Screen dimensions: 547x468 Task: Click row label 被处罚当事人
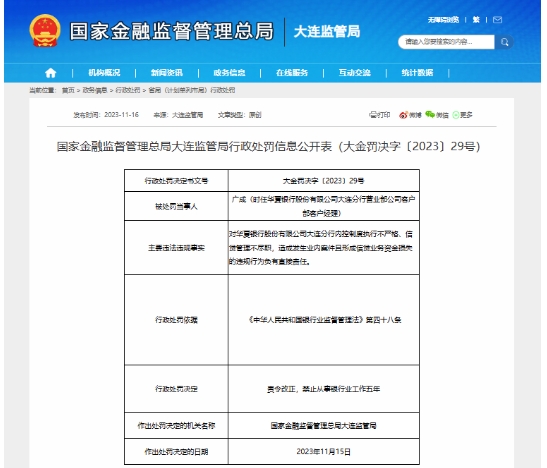click(x=177, y=206)
